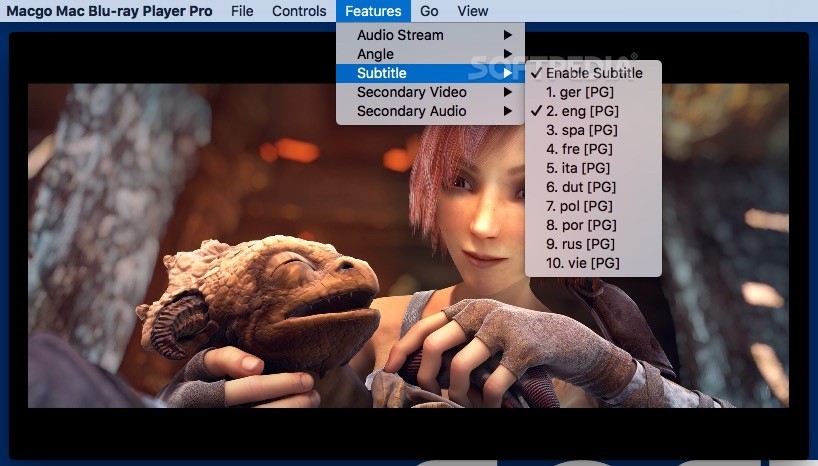Open the Controls menu in menu bar
The height and width of the screenshot is (466, 818).
300,11
